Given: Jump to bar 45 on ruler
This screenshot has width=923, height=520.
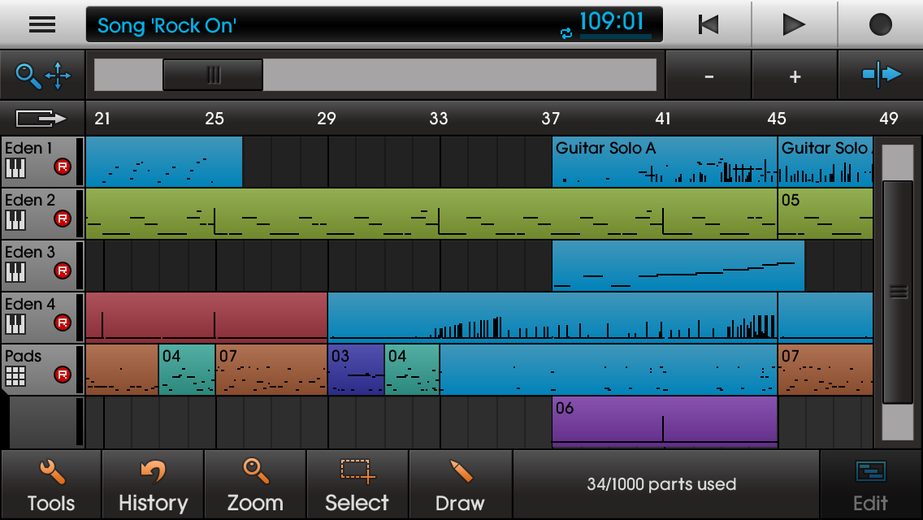Looking at the screenshot, I should (x=776, y=118).
